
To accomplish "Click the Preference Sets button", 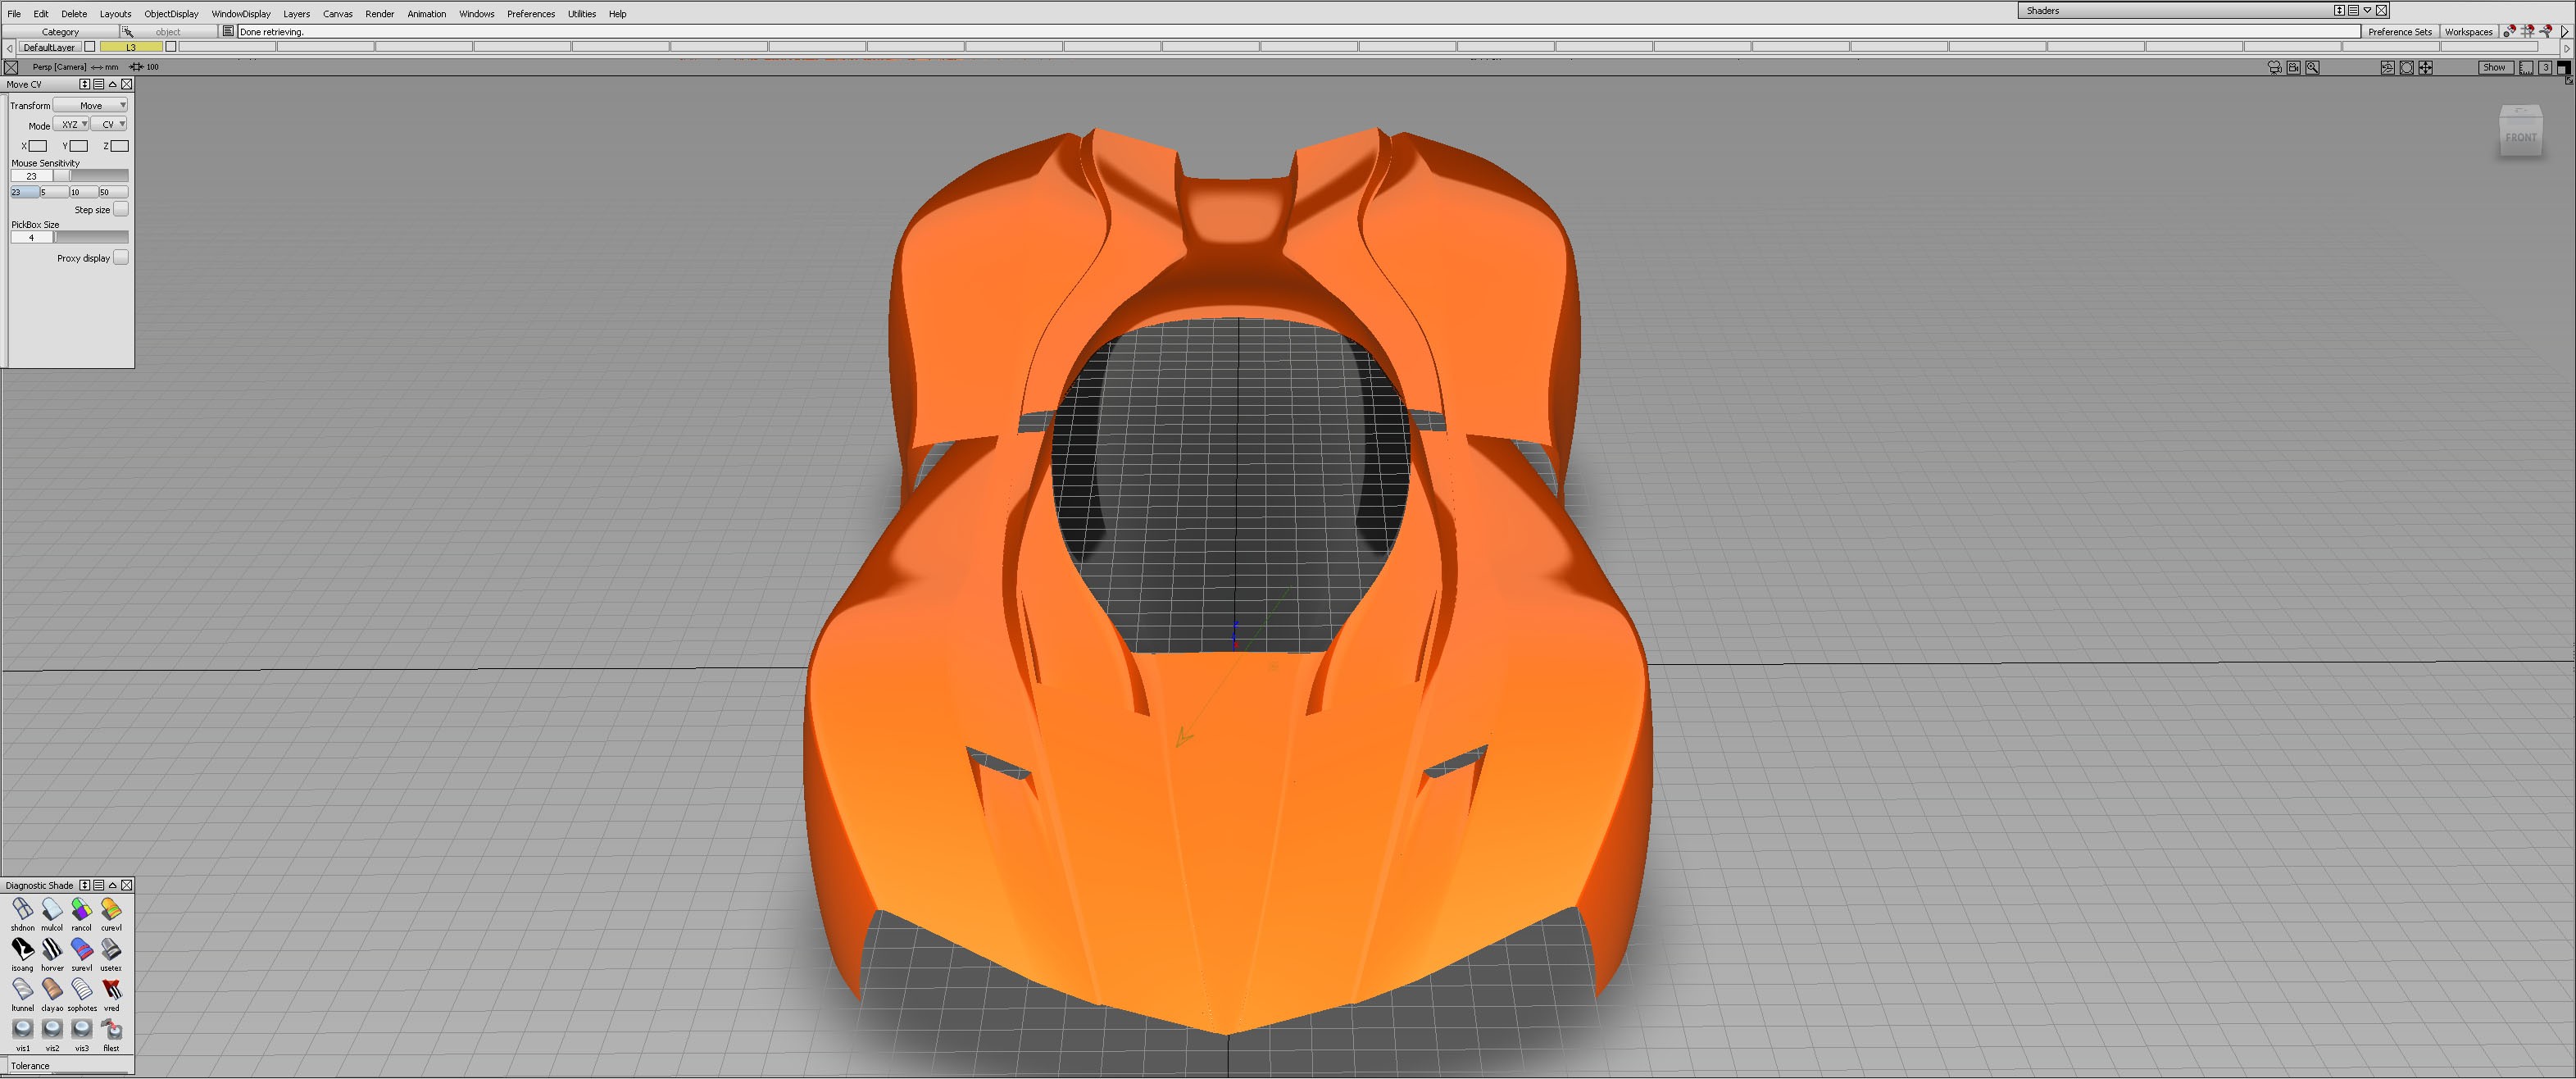I will point(2399,32).
